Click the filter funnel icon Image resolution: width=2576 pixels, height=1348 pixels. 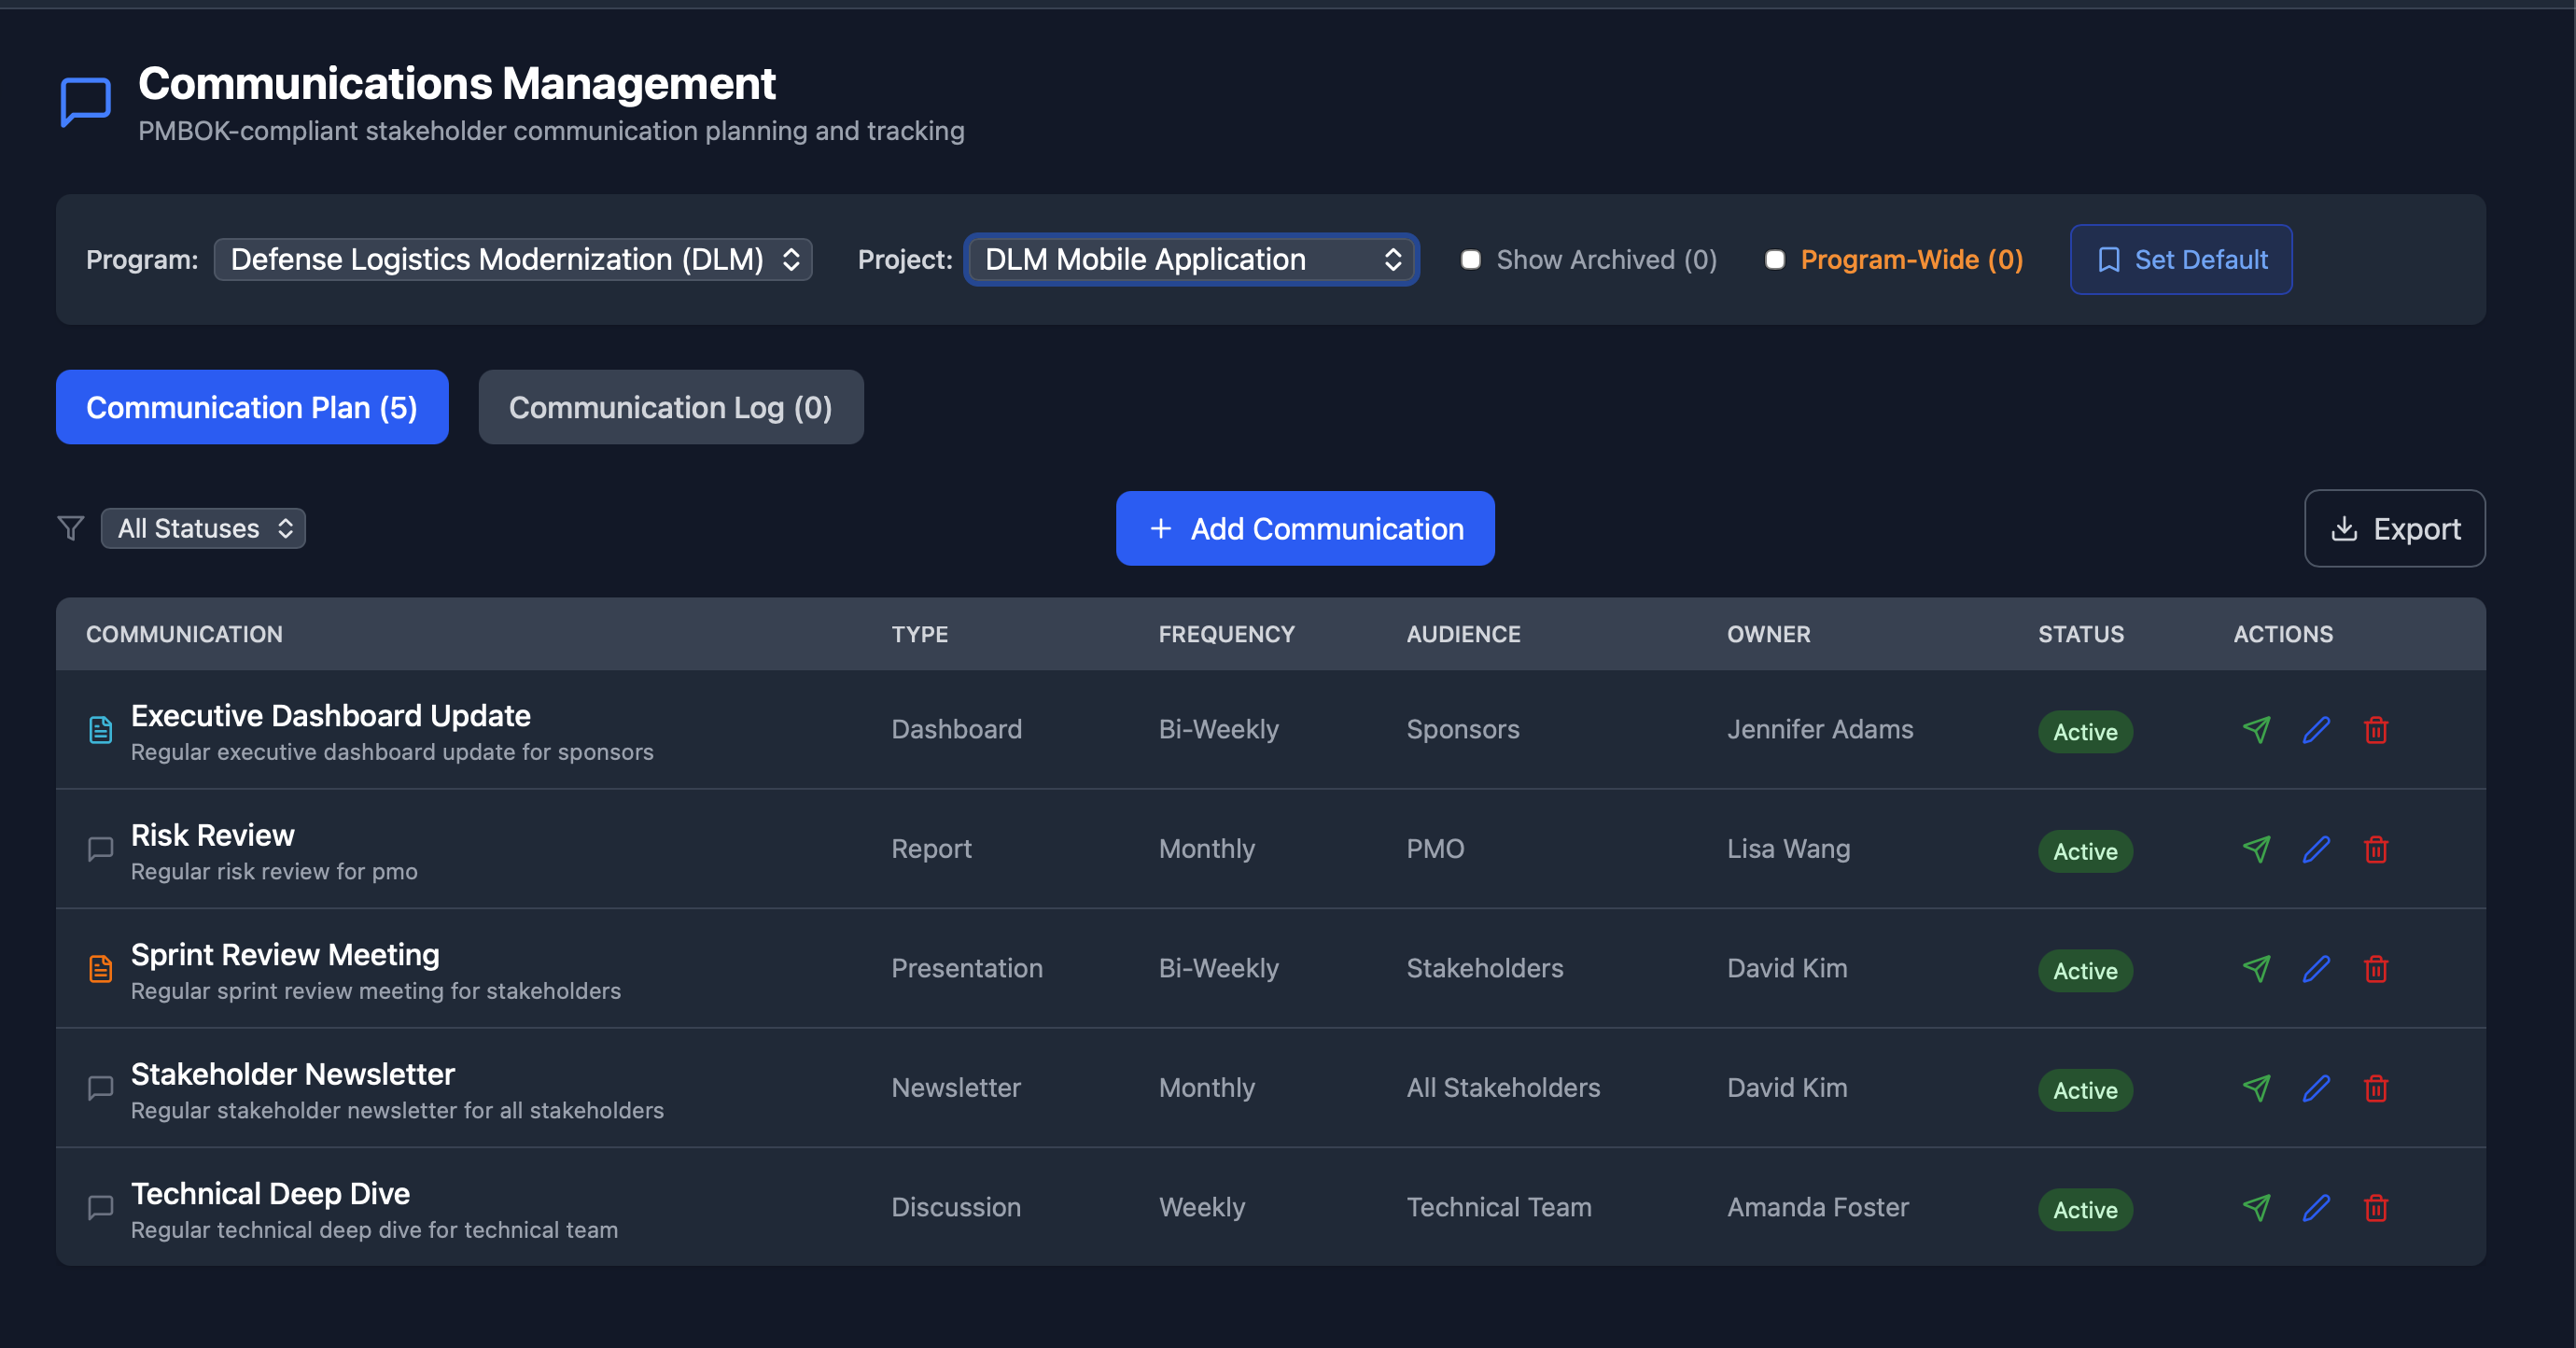point(71,528)
